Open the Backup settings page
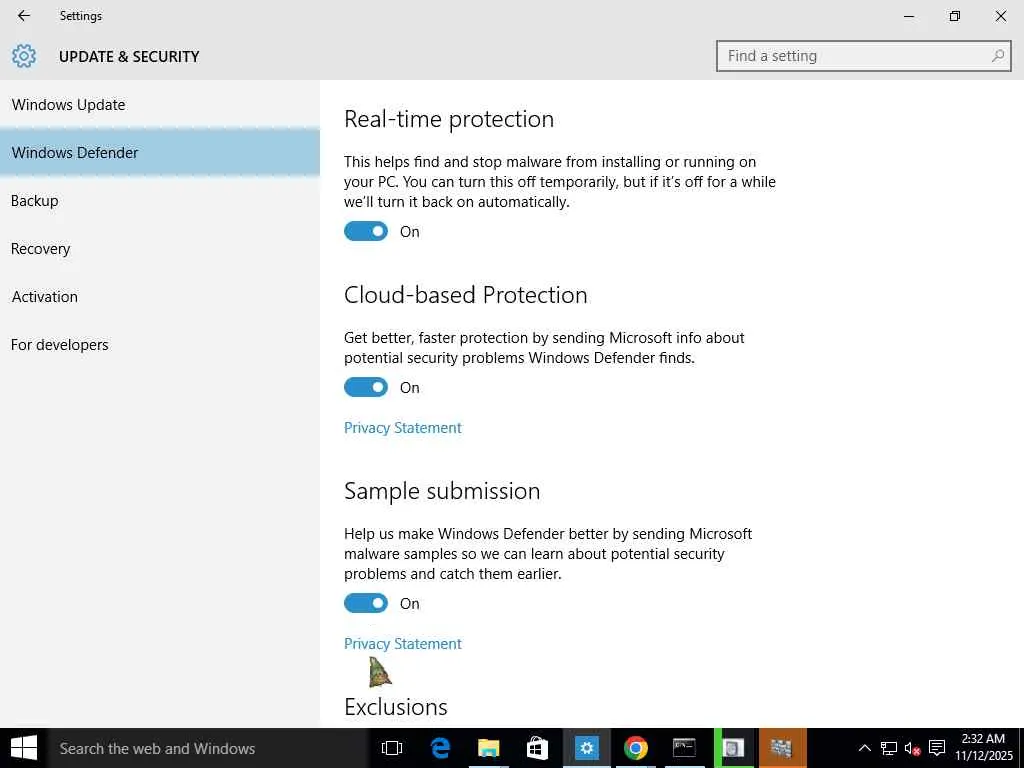 (160, 200)
